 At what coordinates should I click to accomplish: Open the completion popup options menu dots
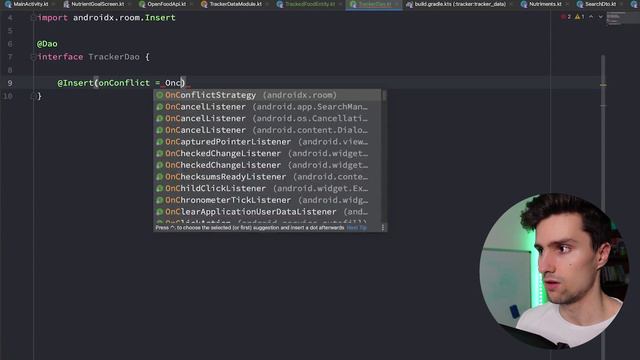pyautogui.click(x=383, y=228)
